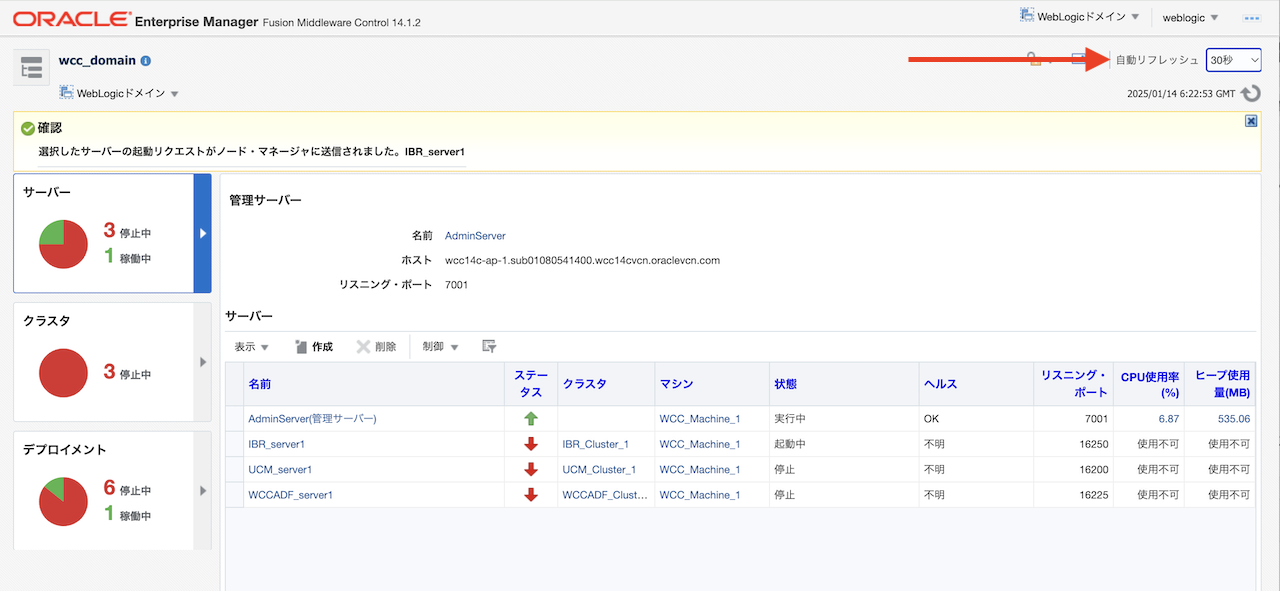Viewport: 1280px width, 591px height.
Task: Click the host name wcc14c-ap-1 text
Action: 582,261
